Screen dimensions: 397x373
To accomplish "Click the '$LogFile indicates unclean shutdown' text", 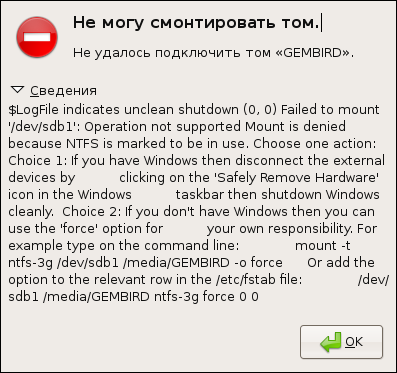I will coord(124,110).
